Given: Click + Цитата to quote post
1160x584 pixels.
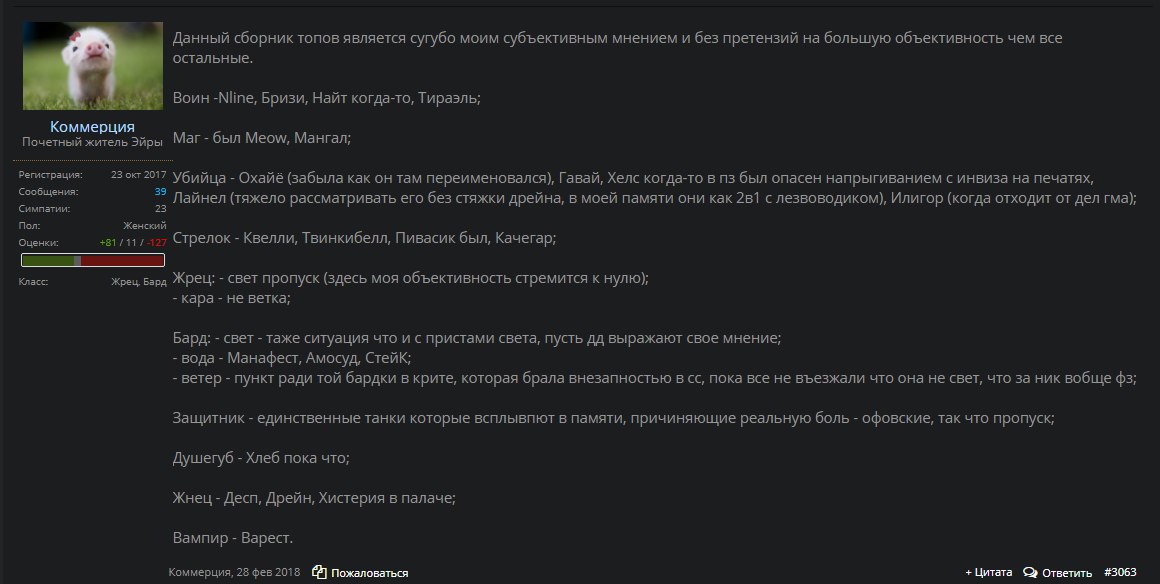Looking at the screenshot, I should 988,572.
